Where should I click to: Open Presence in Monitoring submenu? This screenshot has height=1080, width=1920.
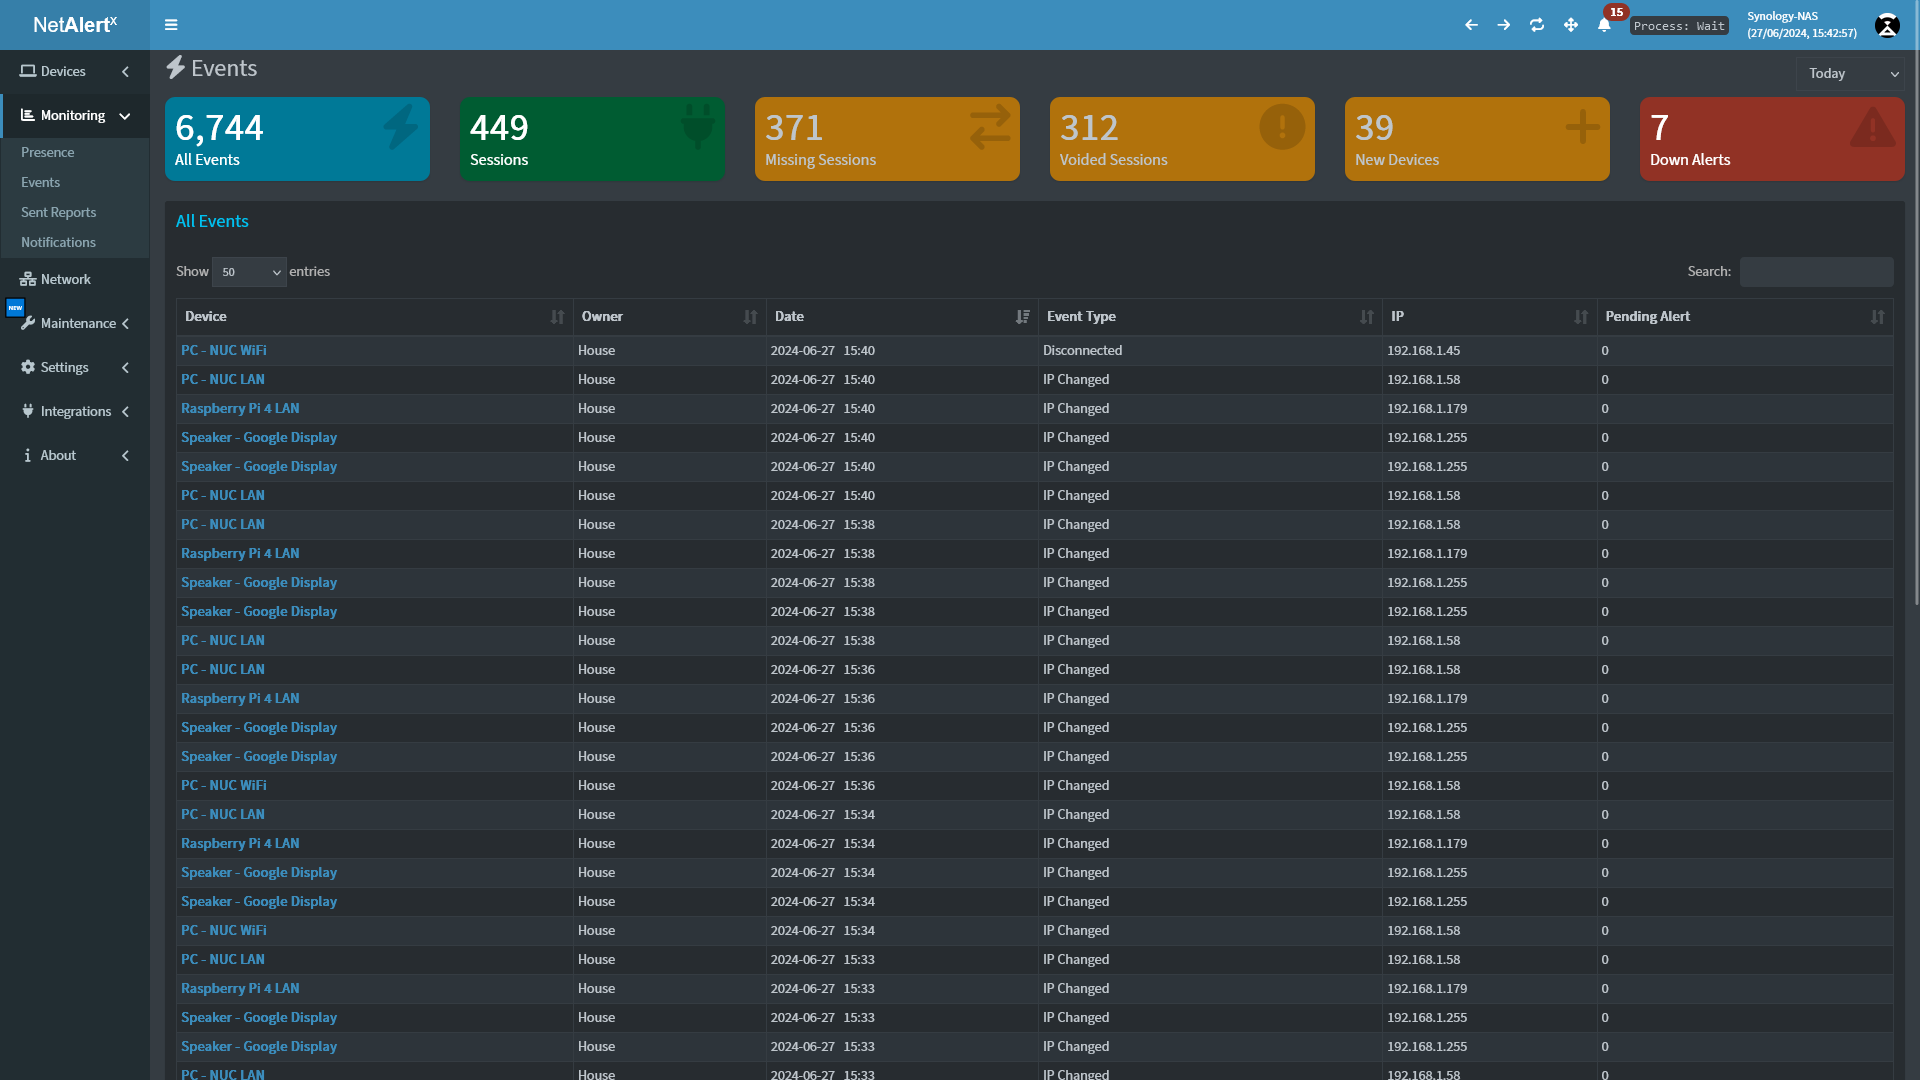click(x=48, y=152)
